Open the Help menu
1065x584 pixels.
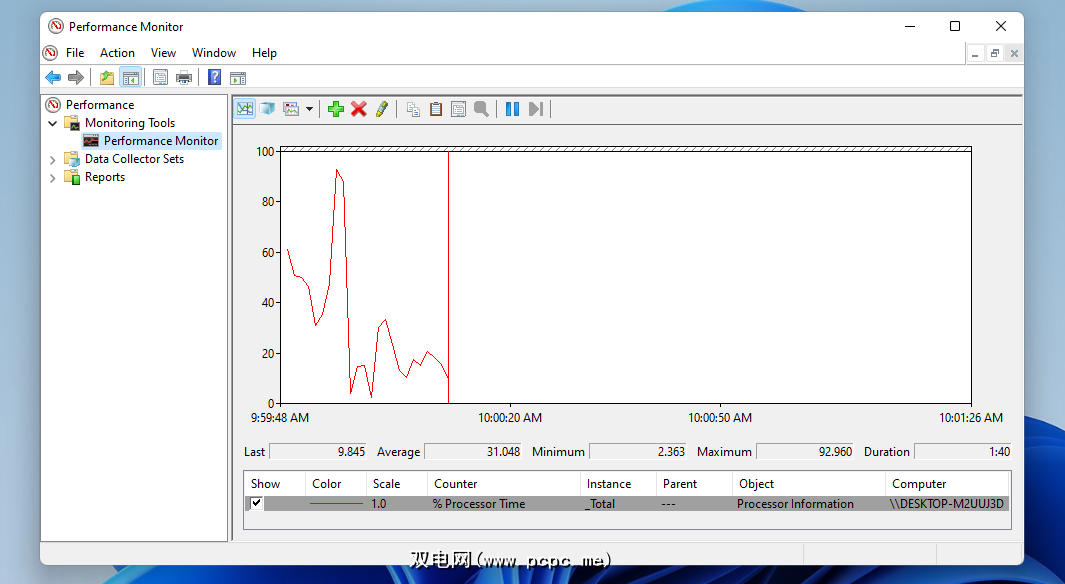(264, 53)
